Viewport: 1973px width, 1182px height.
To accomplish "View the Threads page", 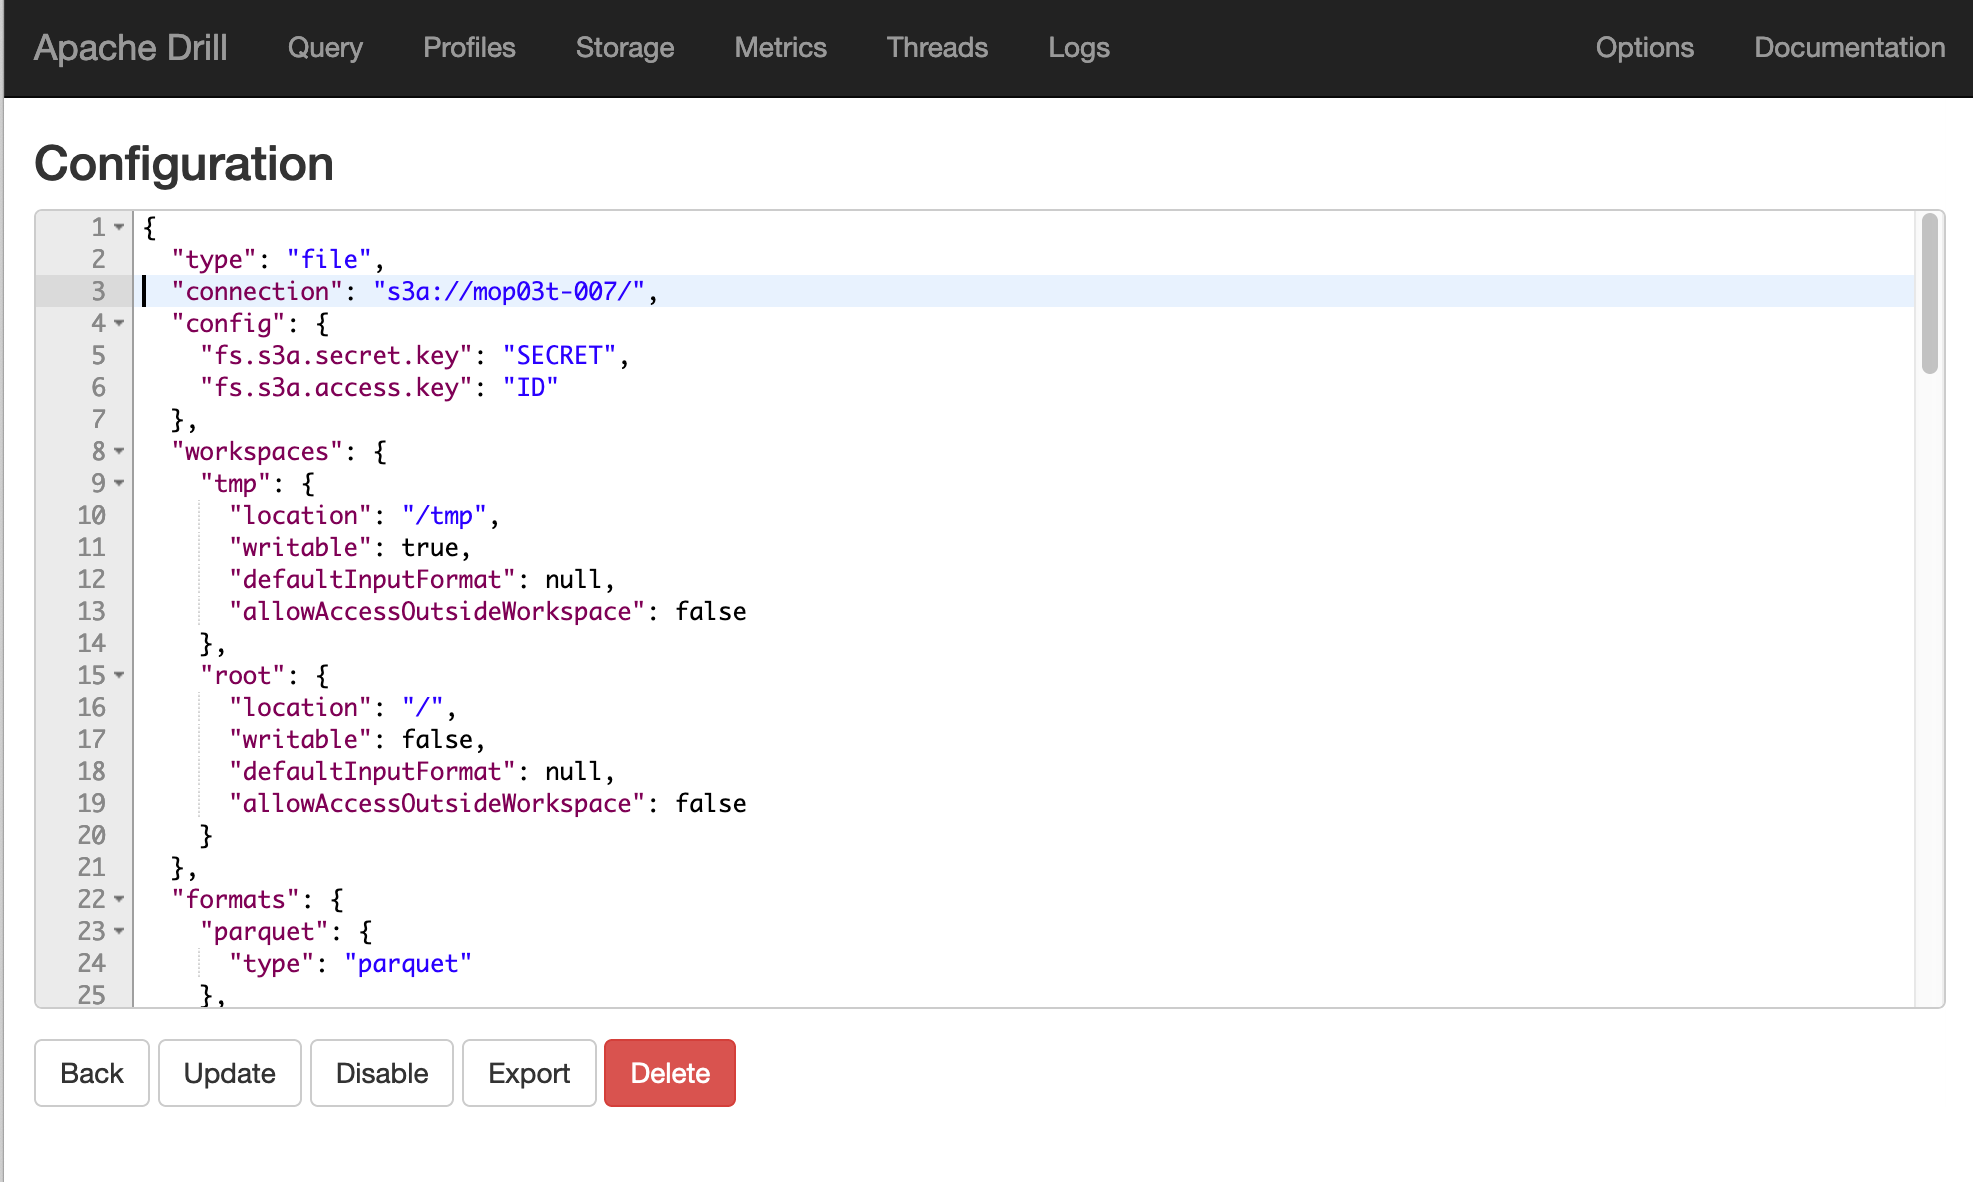I will pyautogui.click(x=937, y=48).
